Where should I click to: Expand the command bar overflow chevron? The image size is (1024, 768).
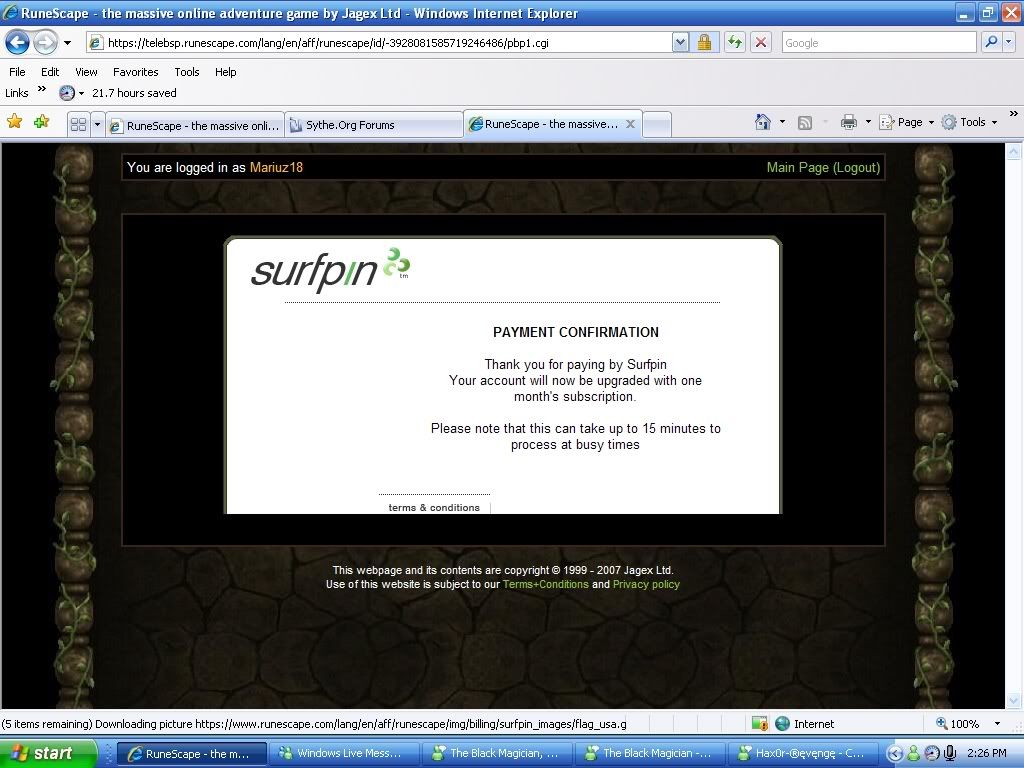point(1014,114)
